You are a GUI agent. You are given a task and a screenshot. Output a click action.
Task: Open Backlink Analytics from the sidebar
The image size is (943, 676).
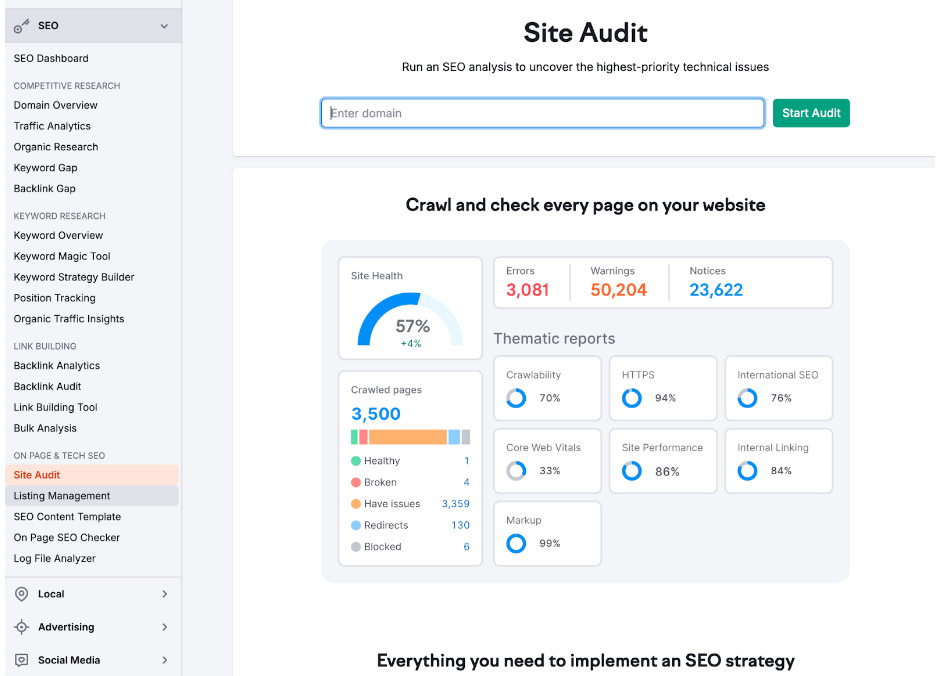pos(57,366)
